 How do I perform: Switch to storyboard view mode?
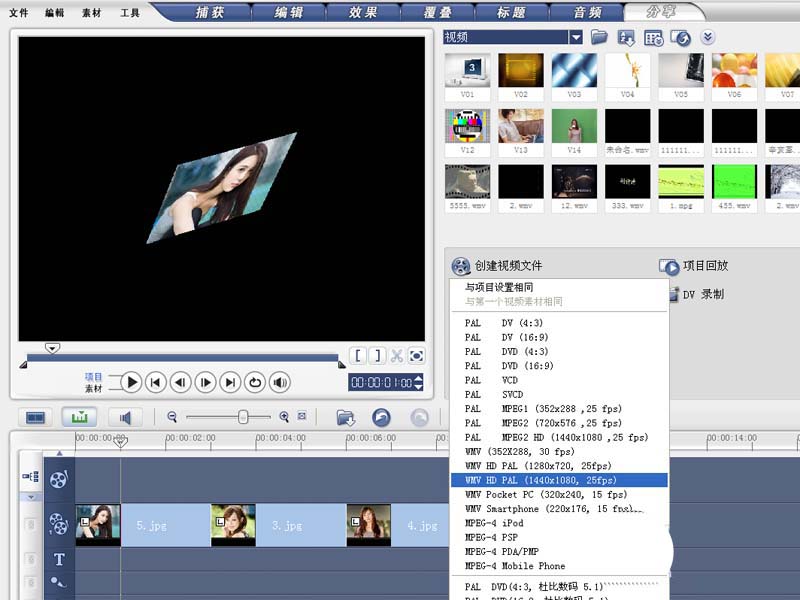(x=35, y=417)
